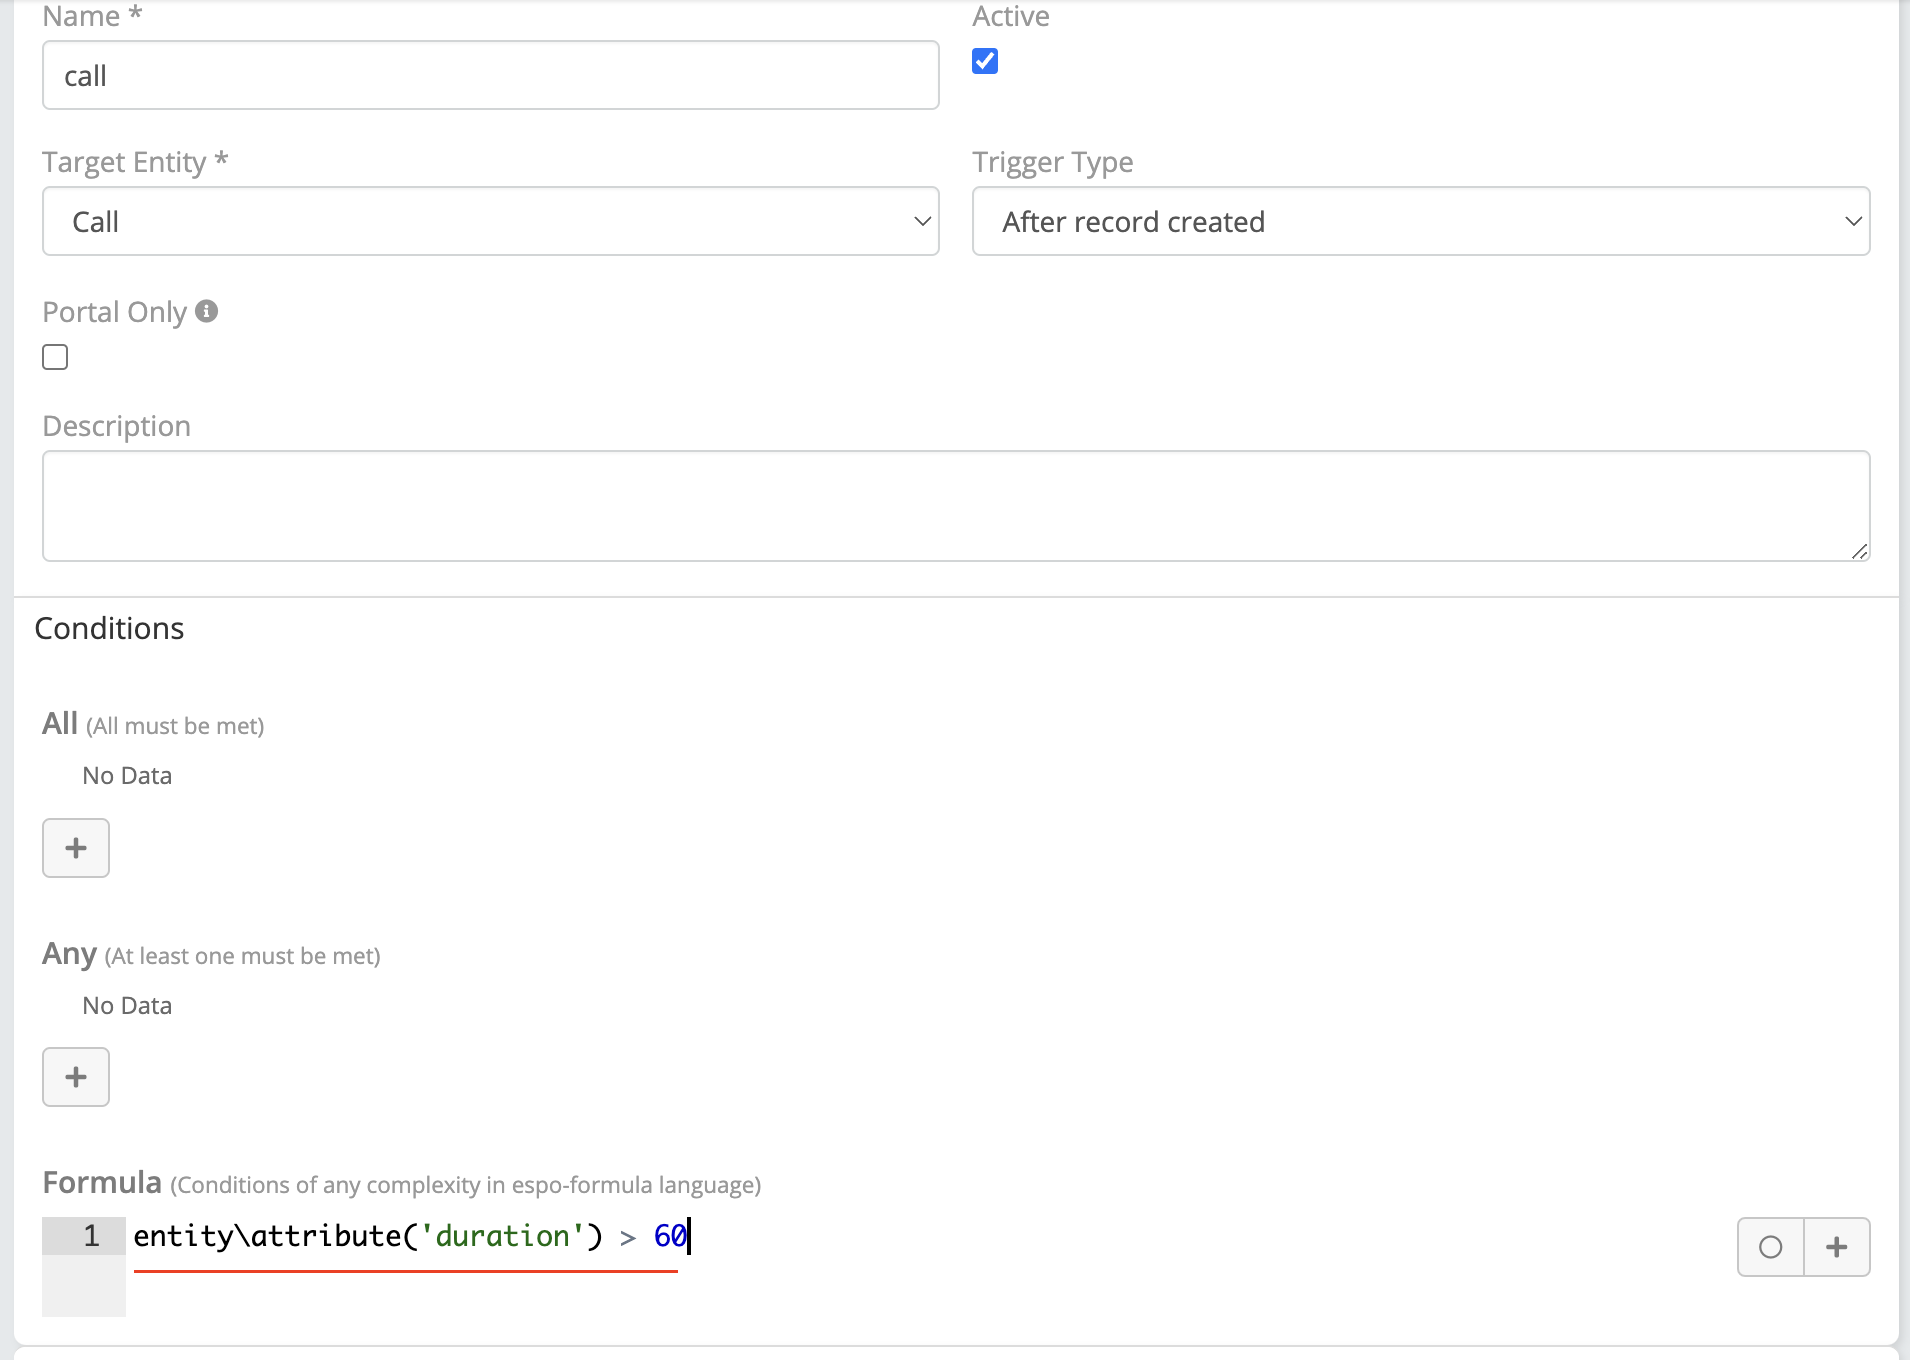Expand Trigger Type showing After record created
The height and width of the screenshot is (1360, 1910).
1420,221
